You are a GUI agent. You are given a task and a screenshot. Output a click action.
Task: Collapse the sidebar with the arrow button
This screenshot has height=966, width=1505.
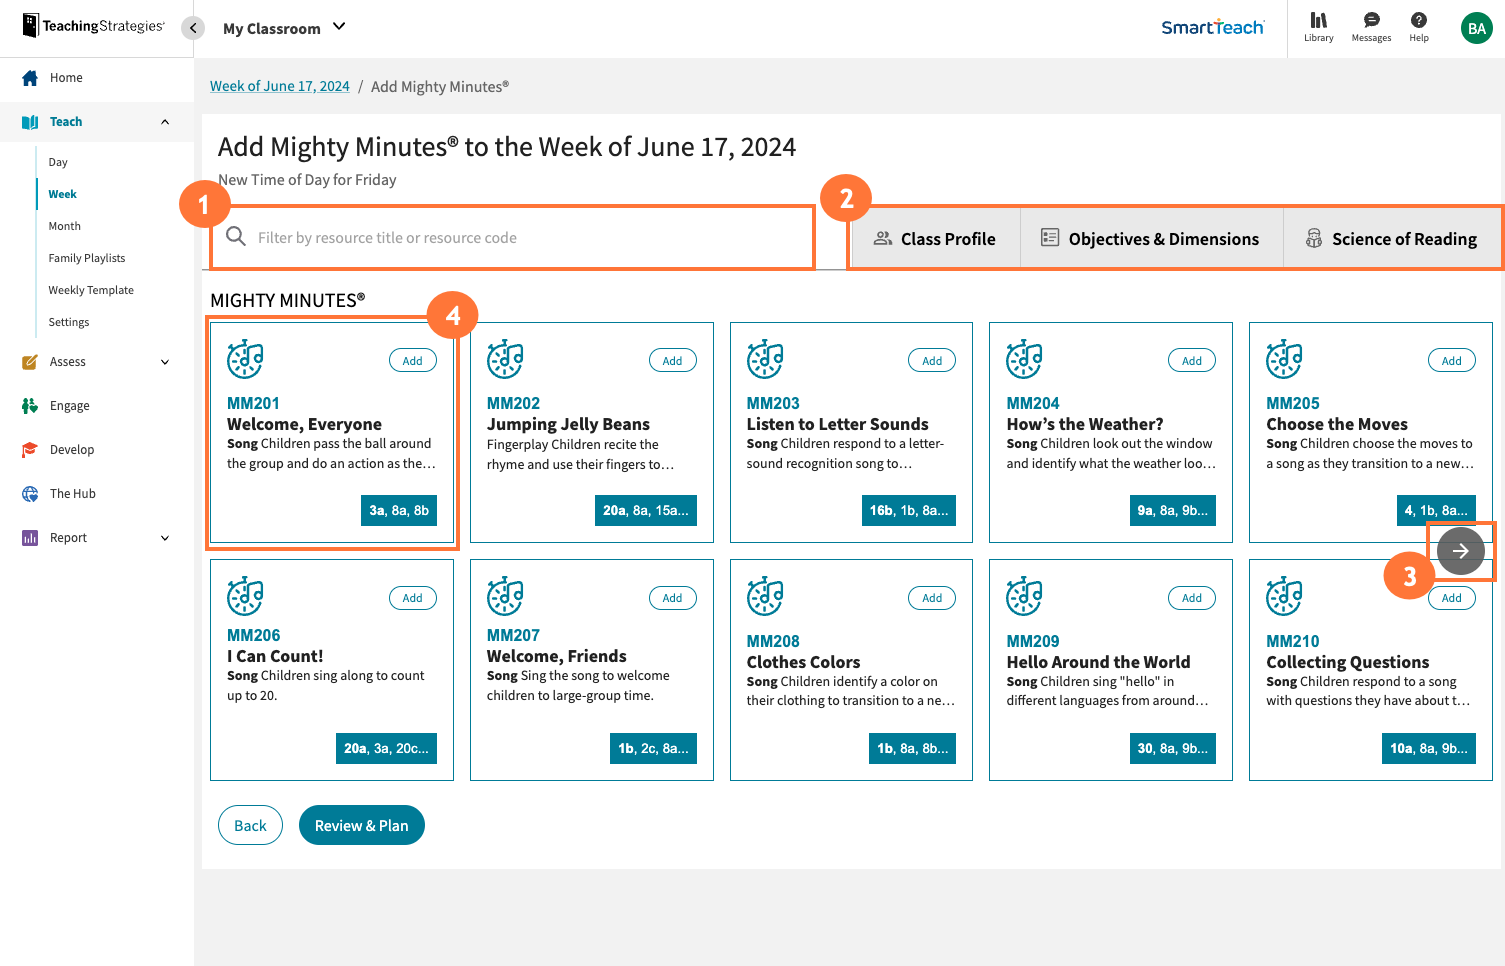193,28
